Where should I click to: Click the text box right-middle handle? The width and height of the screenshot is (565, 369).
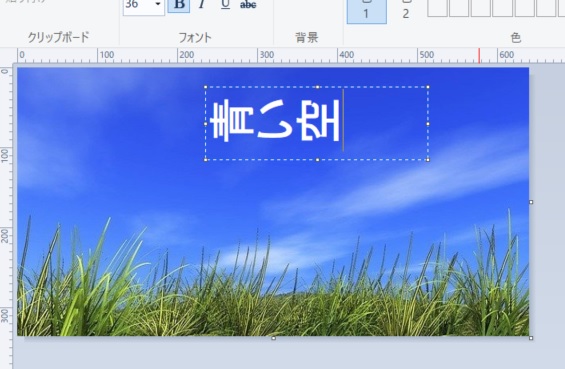pyautogui.click(x=428, y=124)
